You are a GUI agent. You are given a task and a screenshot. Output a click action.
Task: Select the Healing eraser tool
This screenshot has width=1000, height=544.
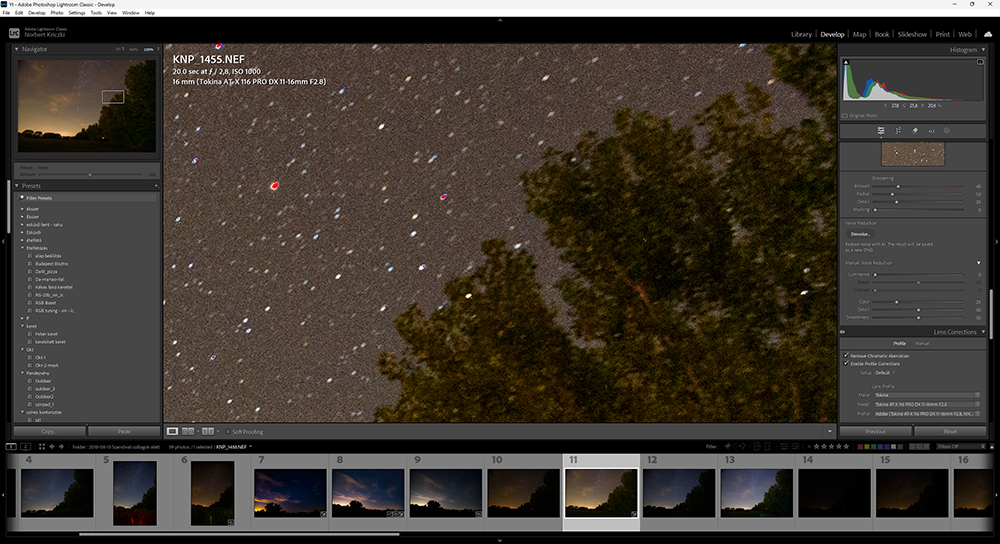coord(915,131)
